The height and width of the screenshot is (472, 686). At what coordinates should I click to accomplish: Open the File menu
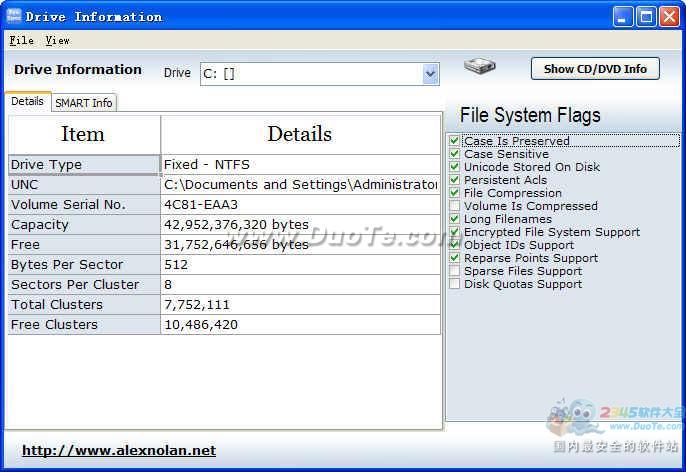click(21, 40)
